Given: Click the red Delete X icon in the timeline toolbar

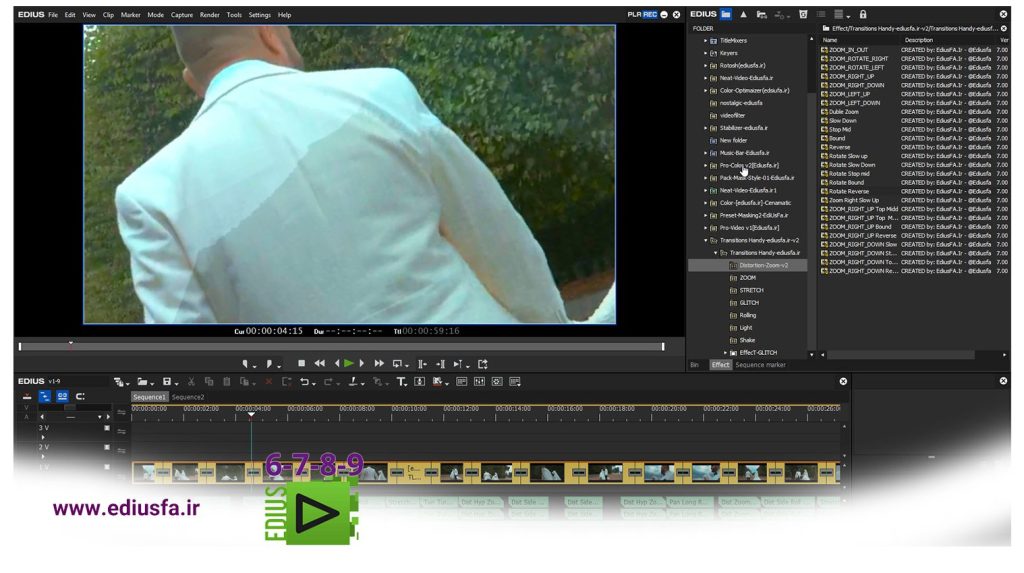Looking at the screenshot, I should (268, 382).
